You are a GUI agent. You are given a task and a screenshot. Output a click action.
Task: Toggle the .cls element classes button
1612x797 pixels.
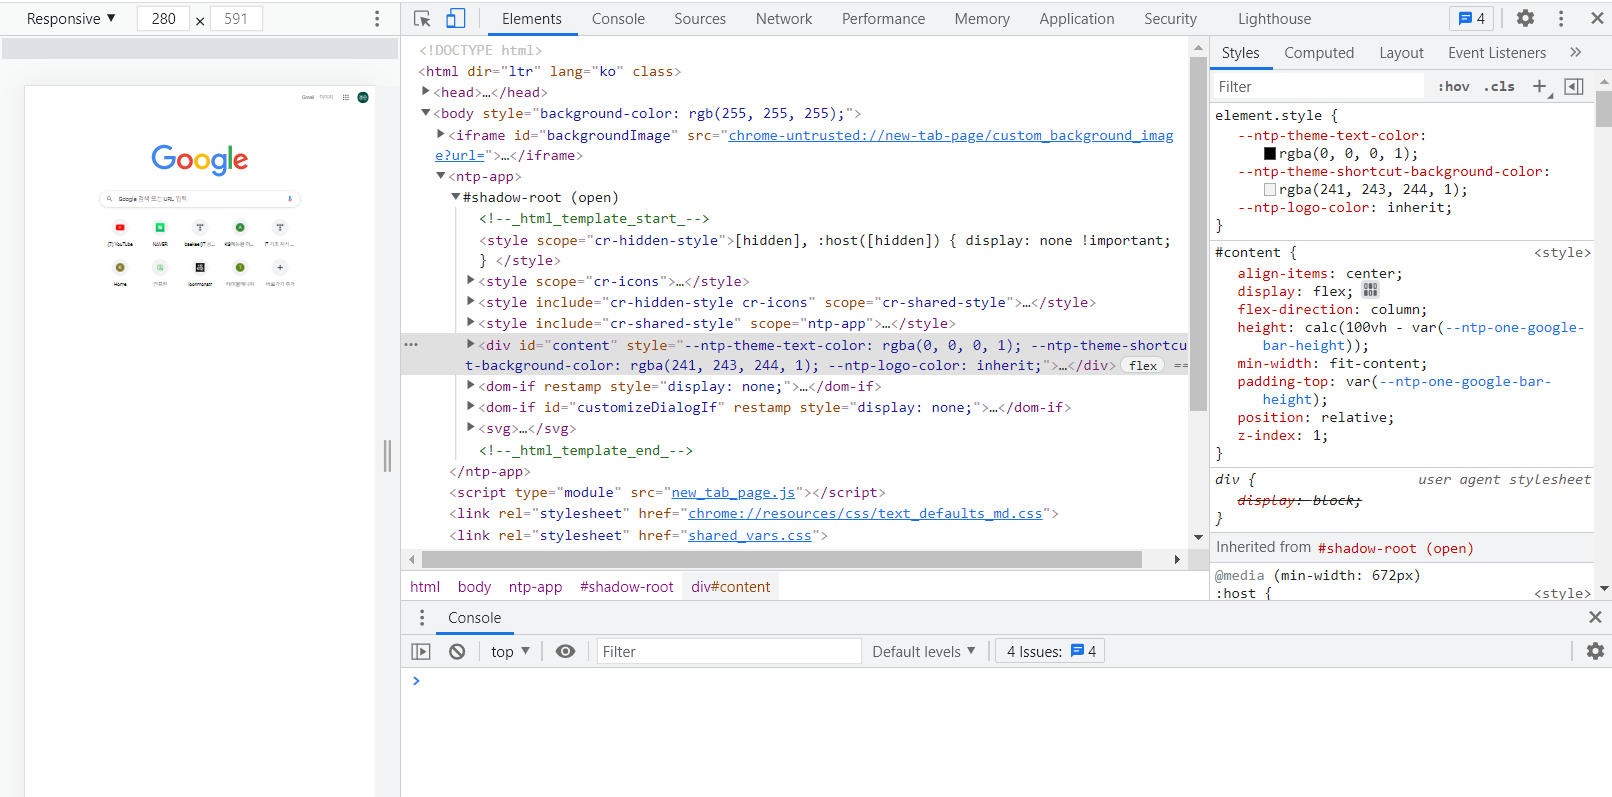(x=1499, y=86)
